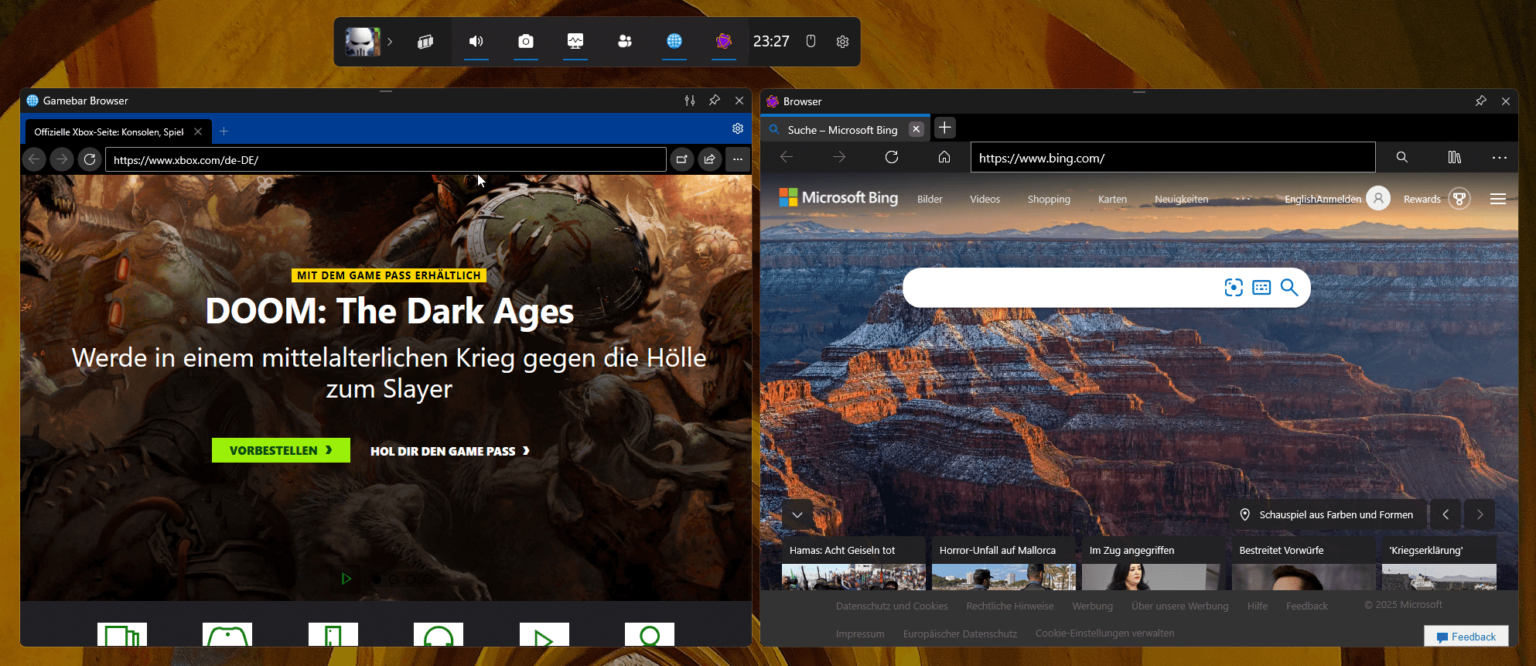Viewport: 1536px width, 666px height.
Task: Click the virtual keyboard icon in Bing's search box
Action: [x=1261, y=287]
